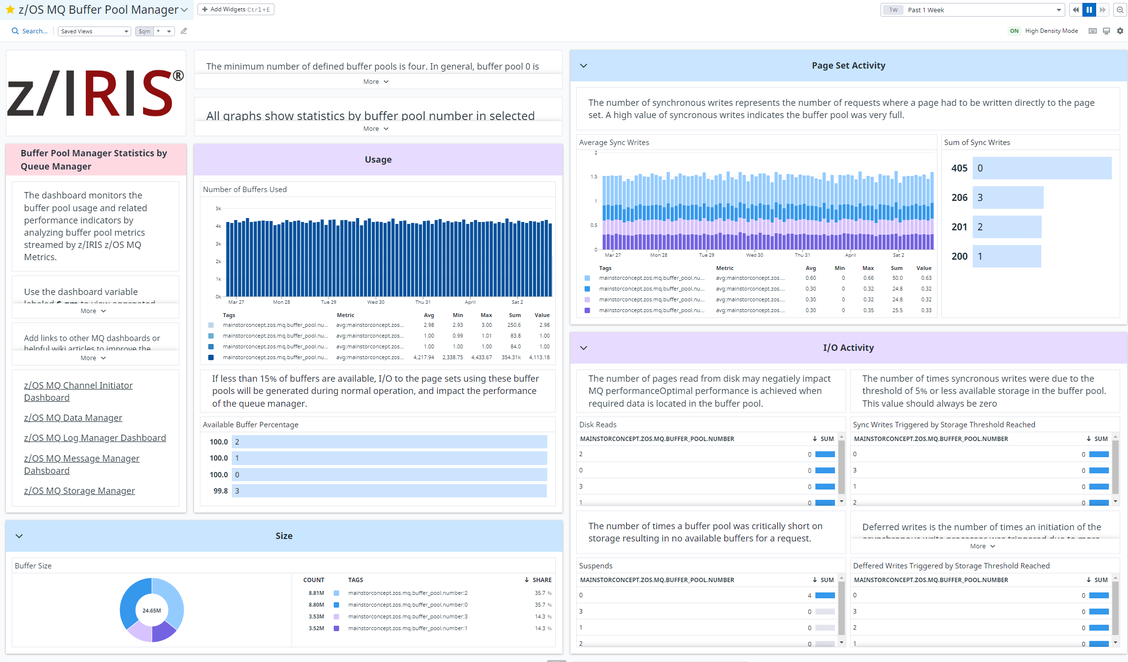Click the dark navy legend swatch in Buffers Used
Image resolution: width=1128 pixels, height=662 pixels.
click(211, 358)
